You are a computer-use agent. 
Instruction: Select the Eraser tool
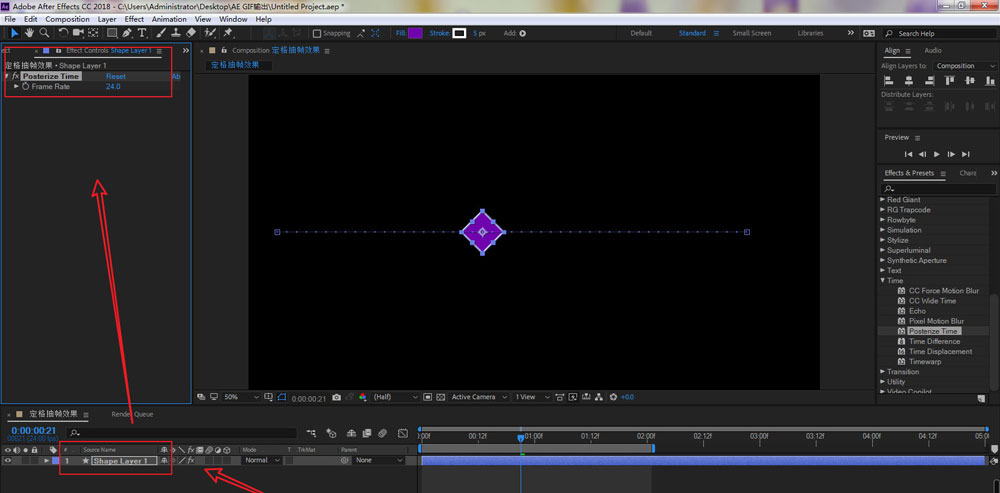191,33
